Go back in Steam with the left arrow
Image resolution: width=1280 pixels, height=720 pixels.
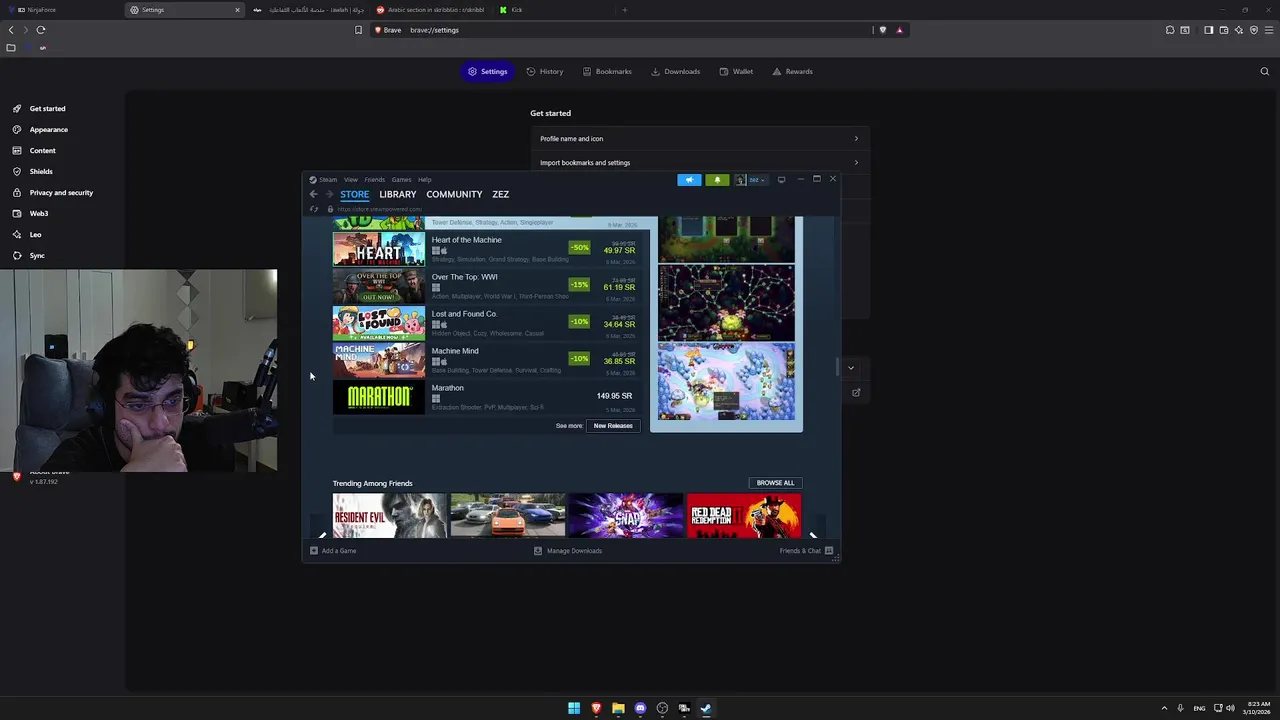click(x=313, y=194)
